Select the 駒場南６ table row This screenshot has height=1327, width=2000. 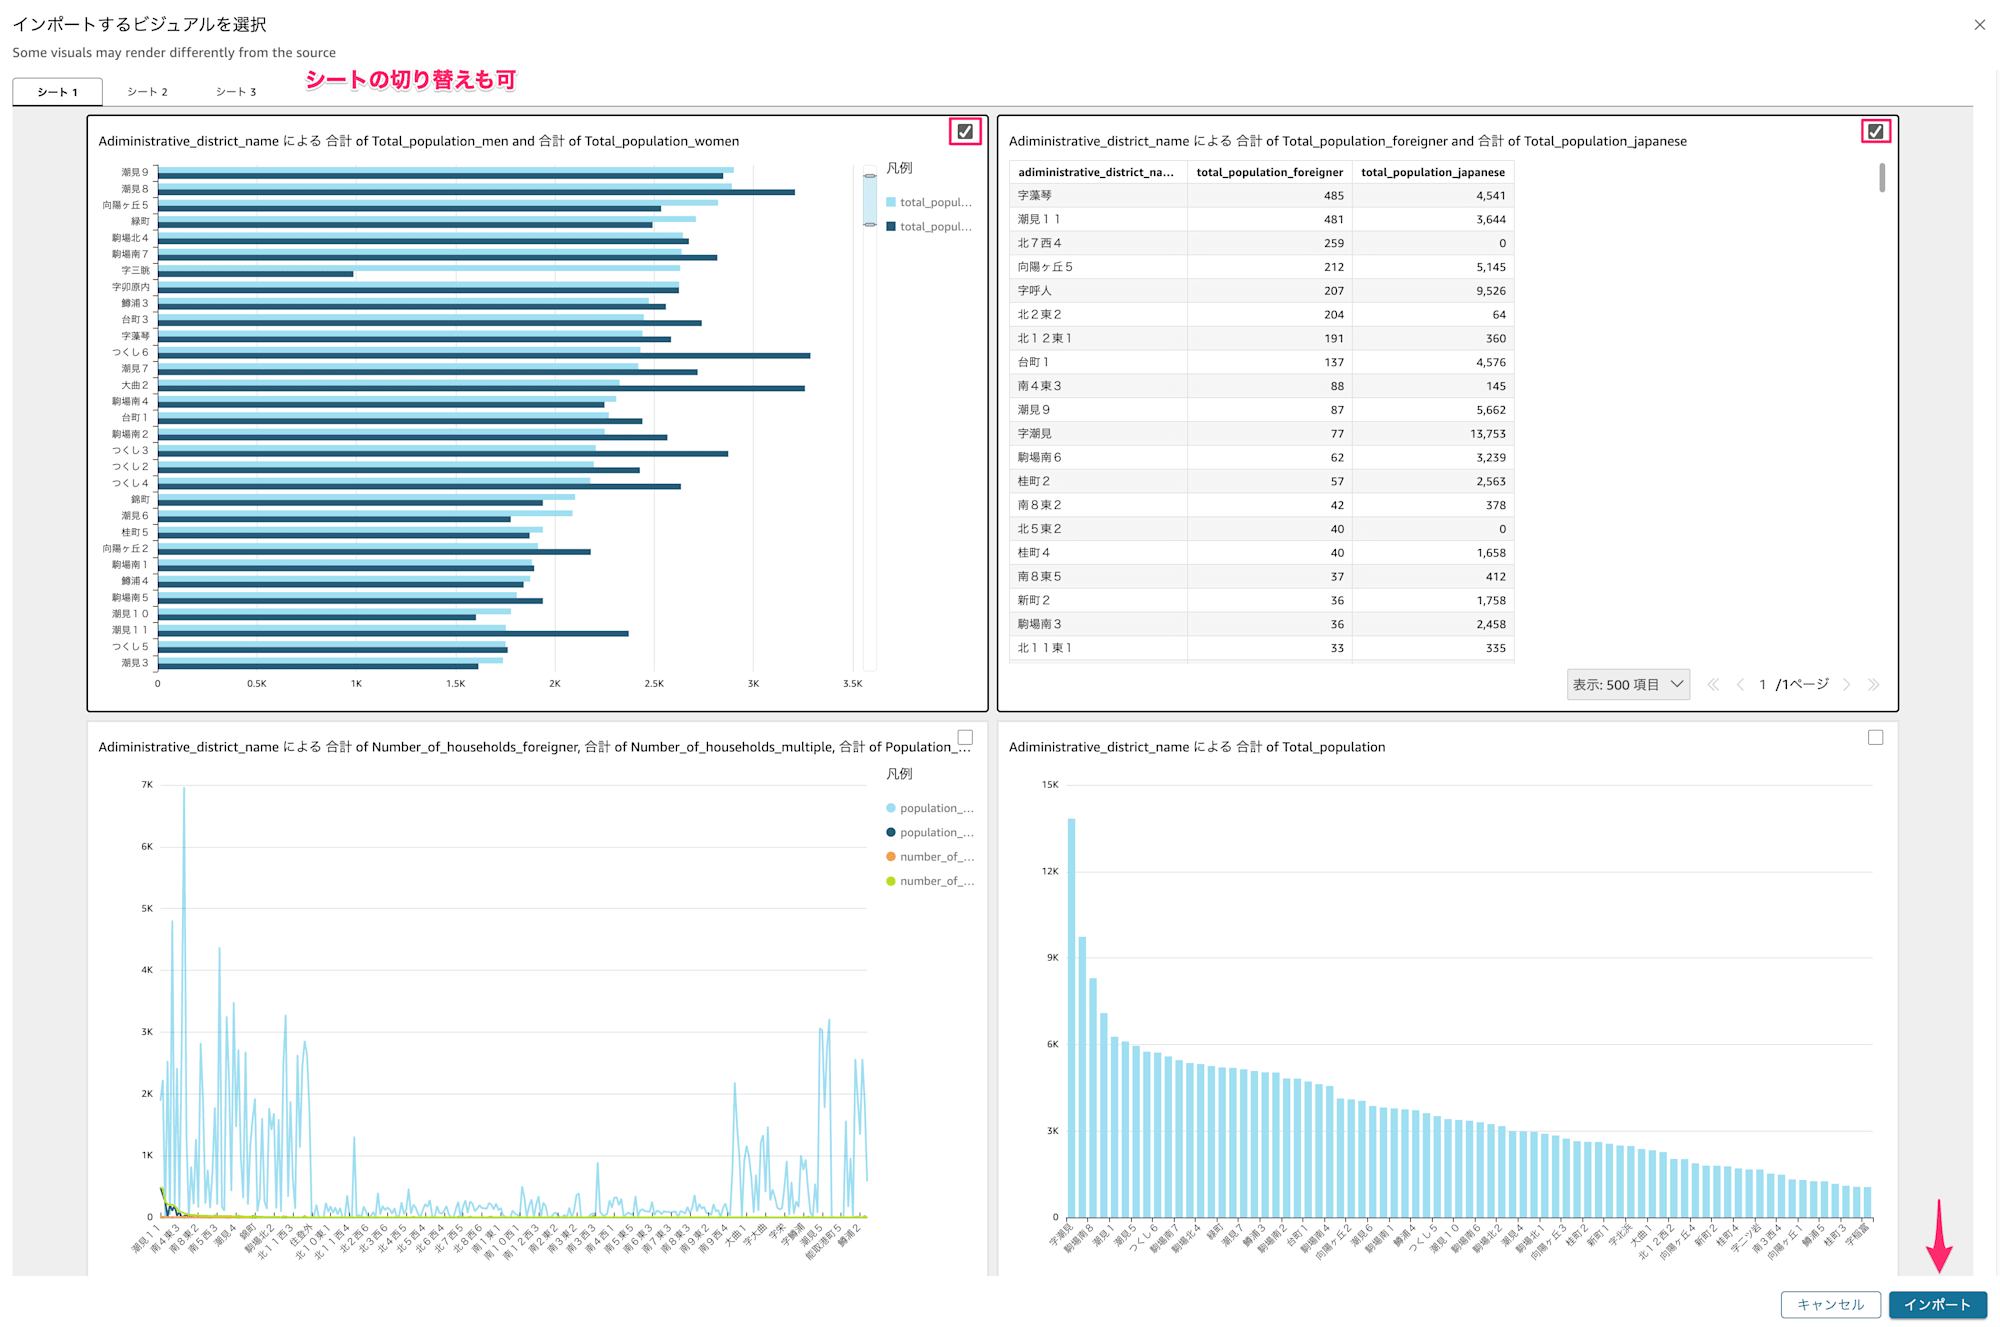(x=1261, y=458)
